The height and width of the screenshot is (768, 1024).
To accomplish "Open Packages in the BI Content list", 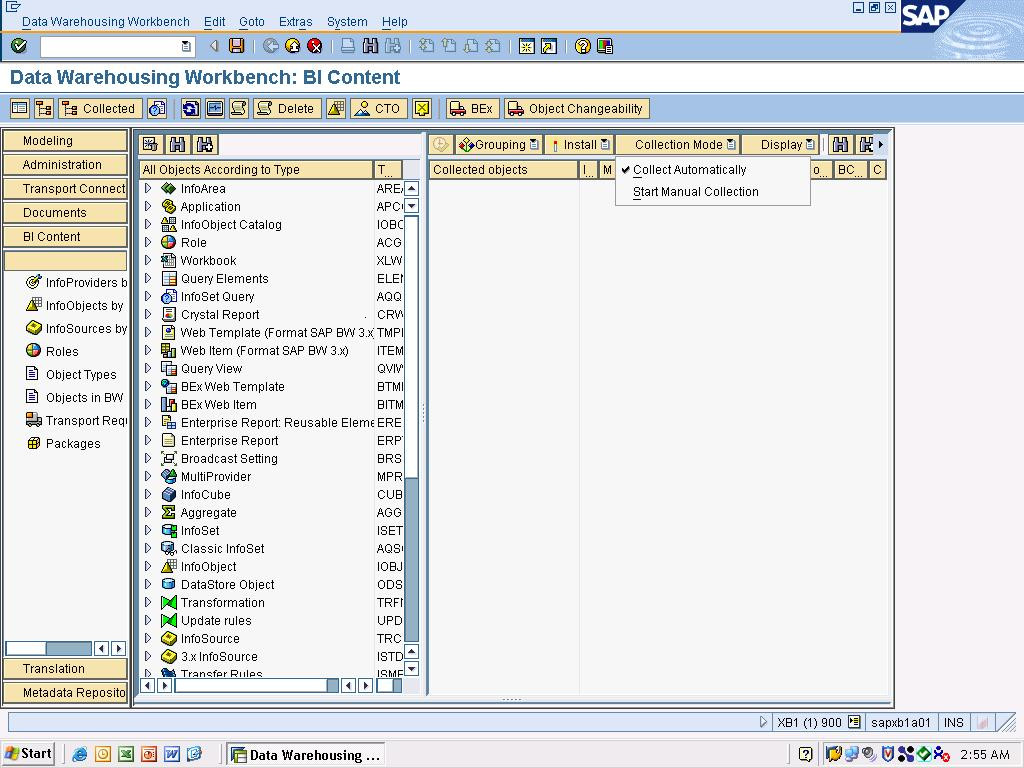I will coord(72,443).
